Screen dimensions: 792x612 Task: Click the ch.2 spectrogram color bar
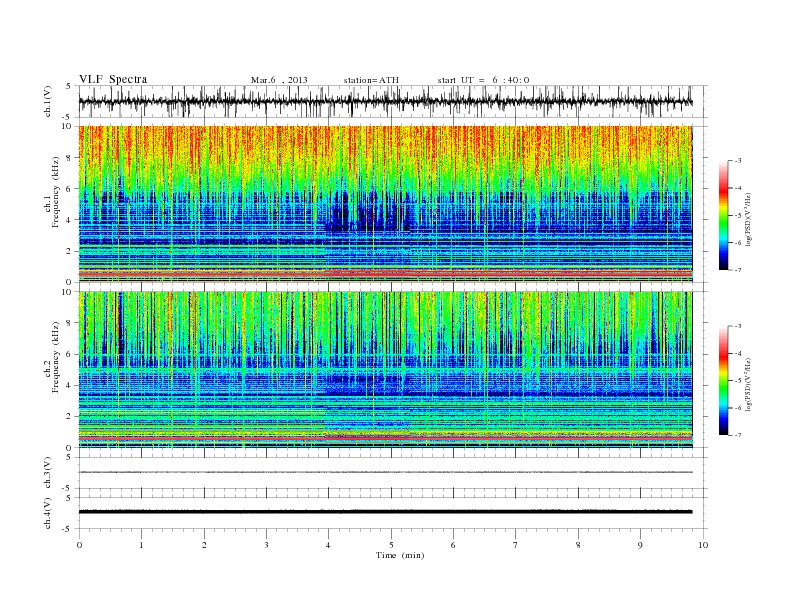[724, 381]
